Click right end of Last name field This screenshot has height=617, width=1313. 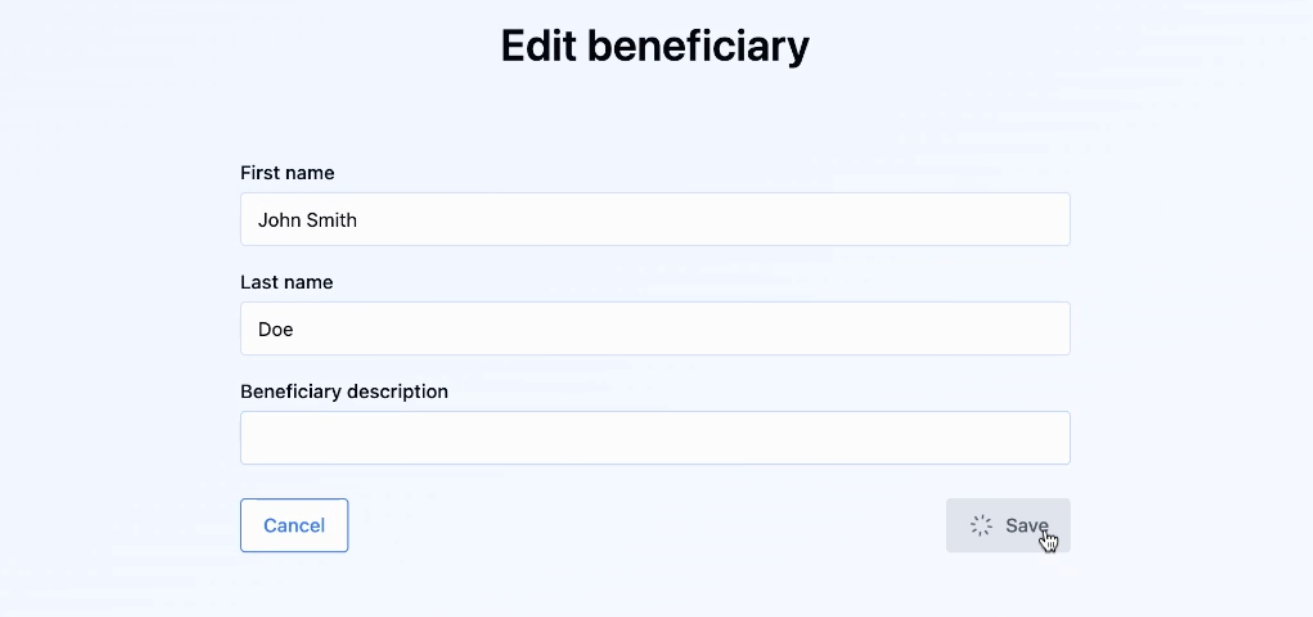(1050, 328)
